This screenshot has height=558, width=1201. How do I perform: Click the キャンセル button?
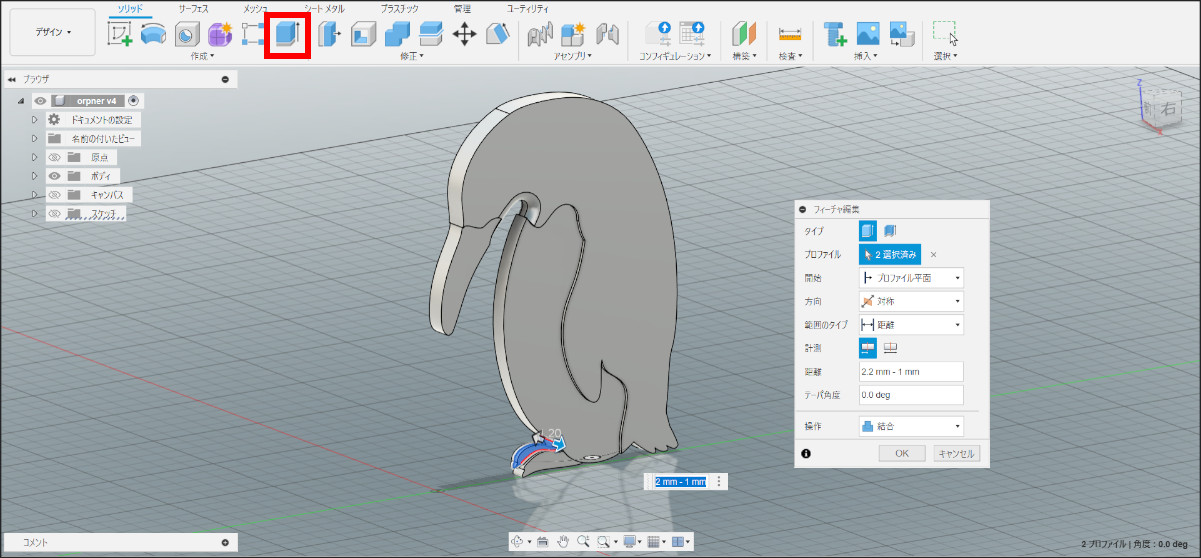click(x=956, y=453)
